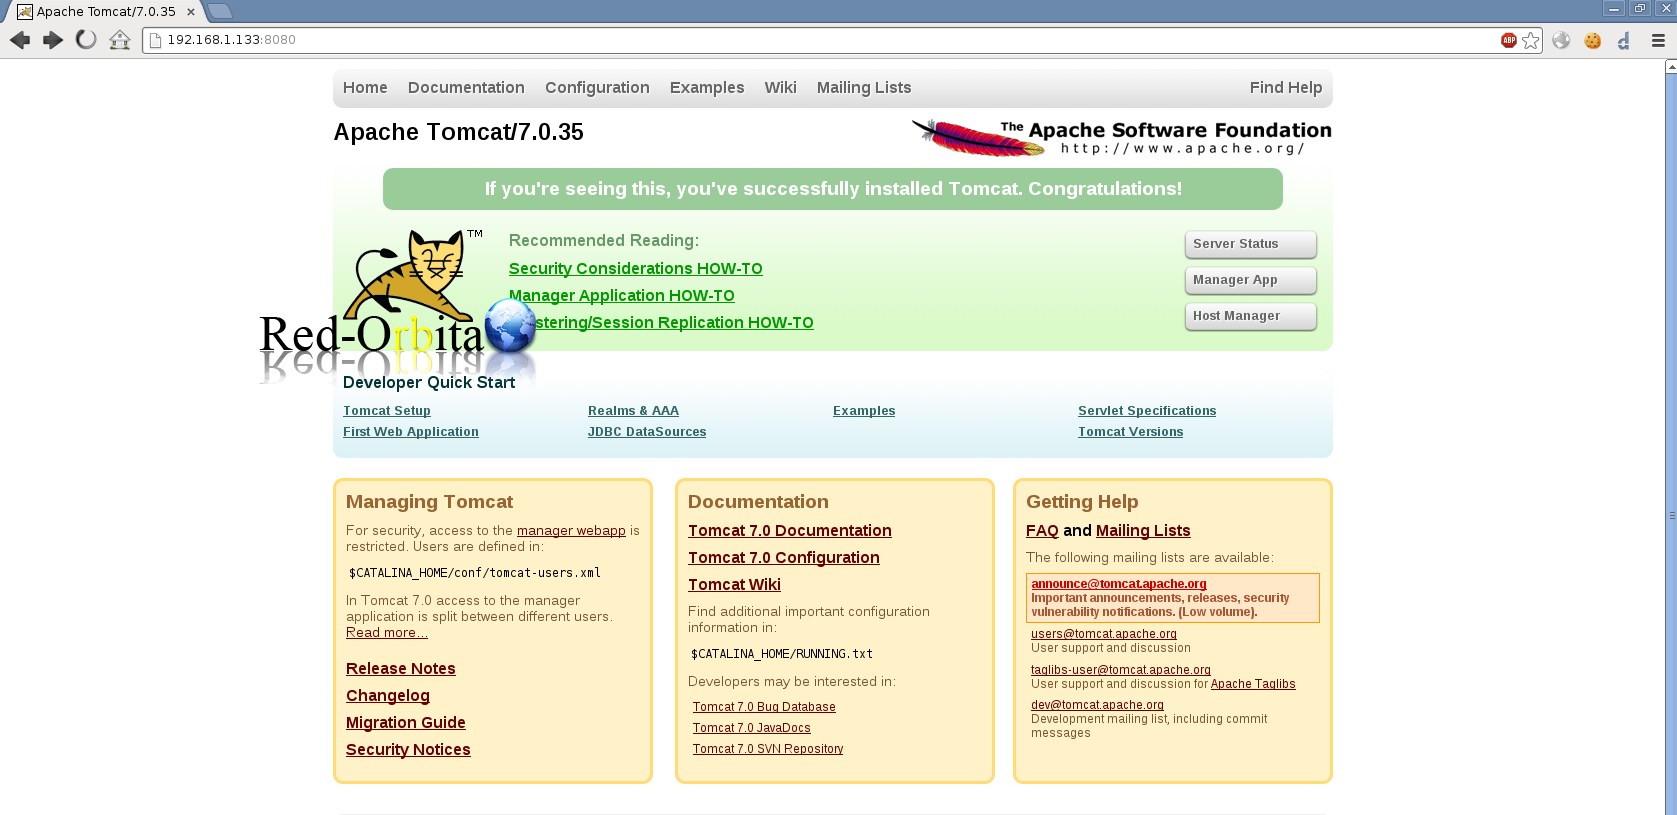The width and height of the screenshot is (1677, 815).
Task: Click the users@tomcat.apache.org link
Action: [1104, 634]
